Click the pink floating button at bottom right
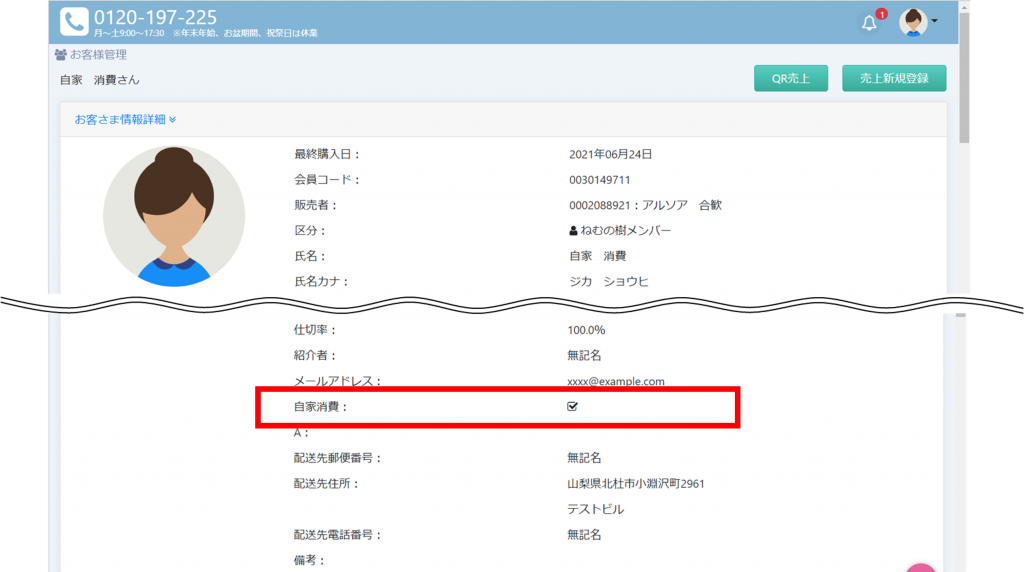Screen dimensions: 1024x572 tap(921, 567)
